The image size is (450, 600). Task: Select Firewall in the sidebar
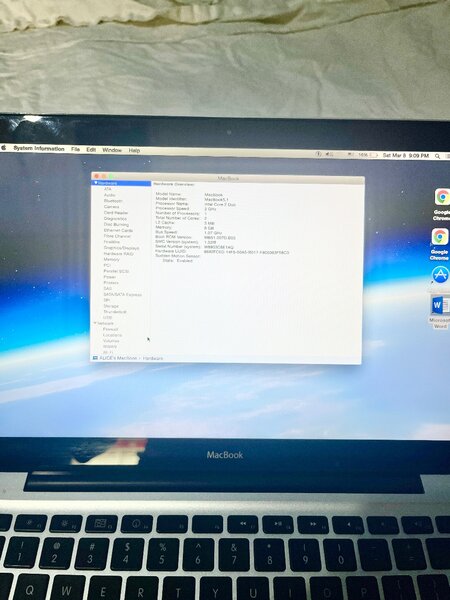[x=111, y=329]
